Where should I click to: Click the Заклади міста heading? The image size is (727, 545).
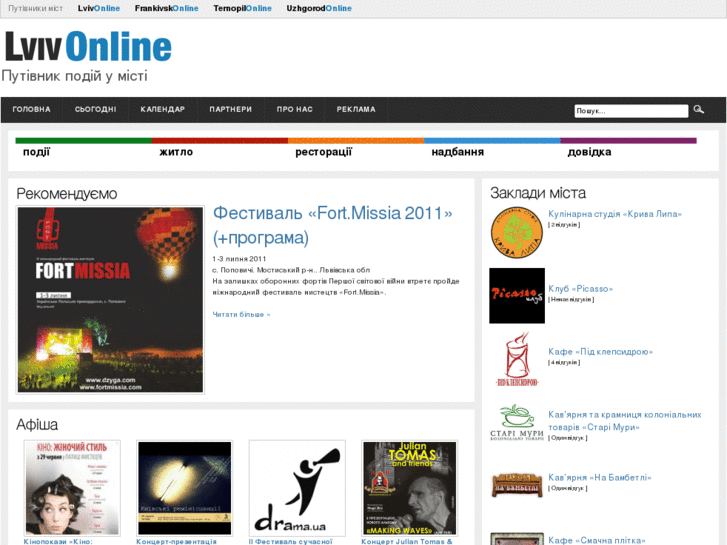538,192
